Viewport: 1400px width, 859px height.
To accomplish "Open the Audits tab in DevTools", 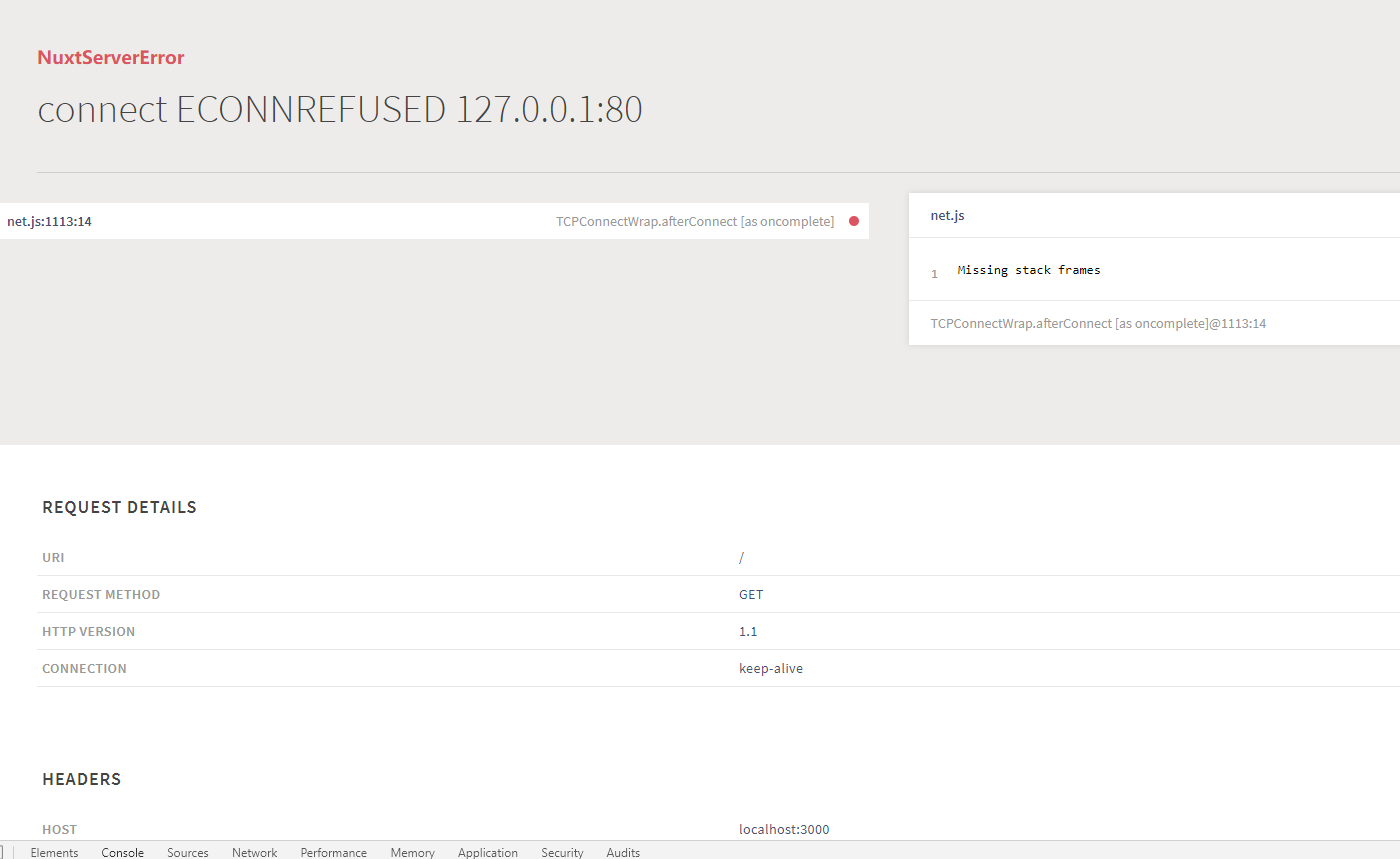I will coord(623,852).
